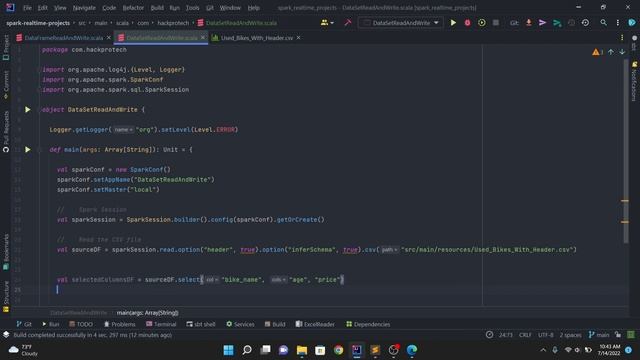The height and width of the screenshot is (360, 640).
Task: Open Windows Start button
Action: [x=229, y=350]
